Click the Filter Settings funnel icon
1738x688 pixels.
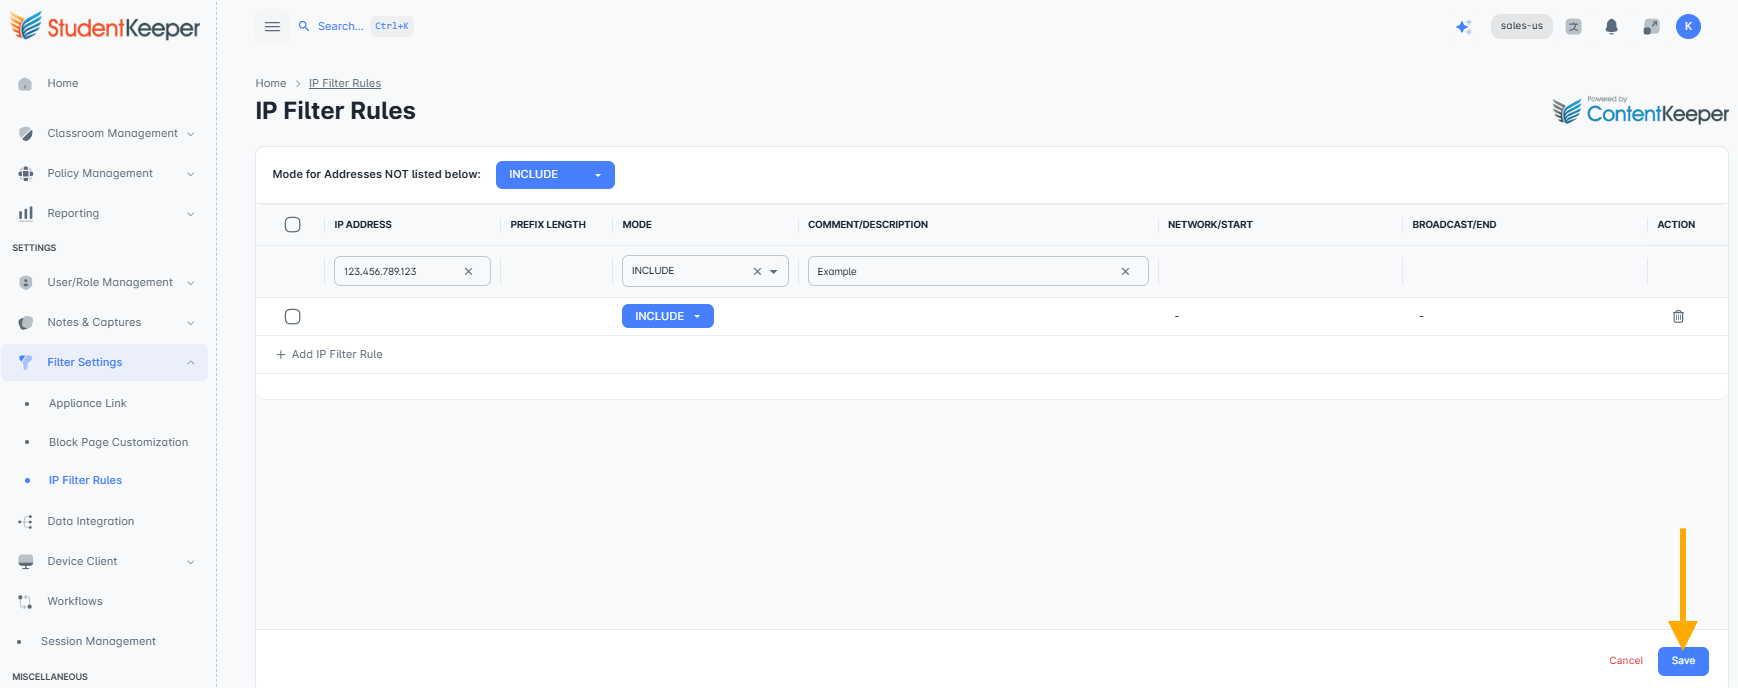[26, 363]
